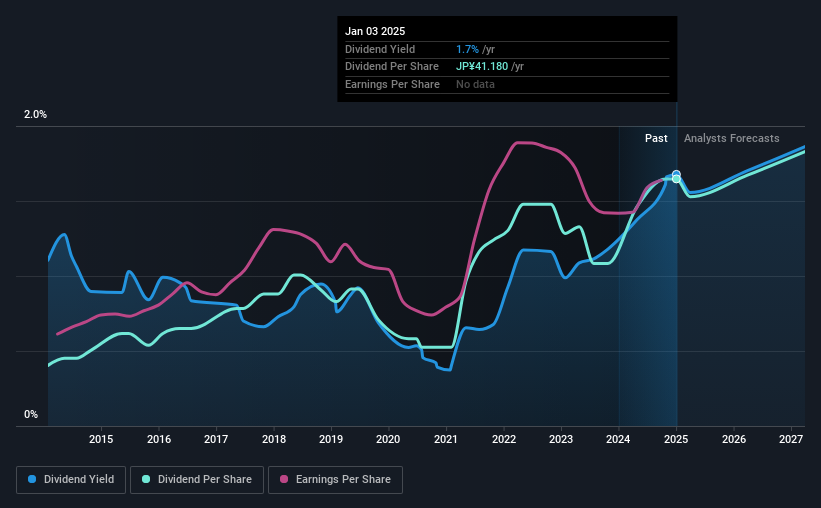Screen dimensions: 821x508
Task: Click the 2020 x-axis label
Action: 388,439
